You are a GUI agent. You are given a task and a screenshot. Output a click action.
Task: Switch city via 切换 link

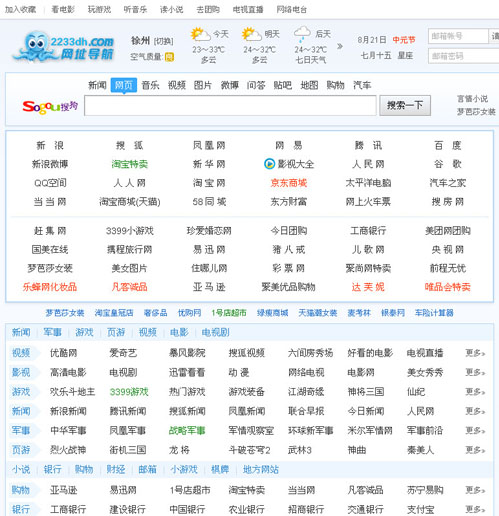tap(163, 41)
